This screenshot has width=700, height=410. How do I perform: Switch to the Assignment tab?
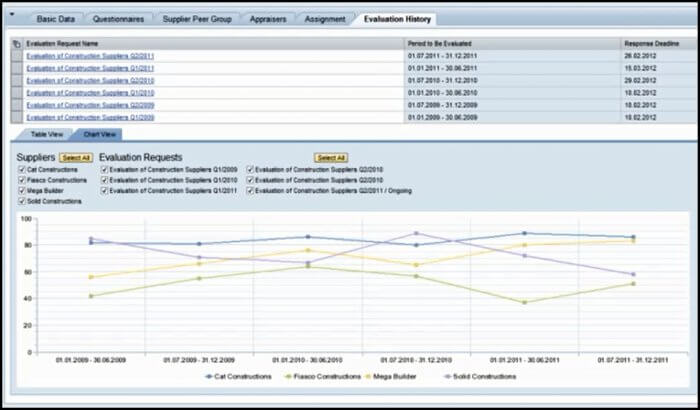325,19
